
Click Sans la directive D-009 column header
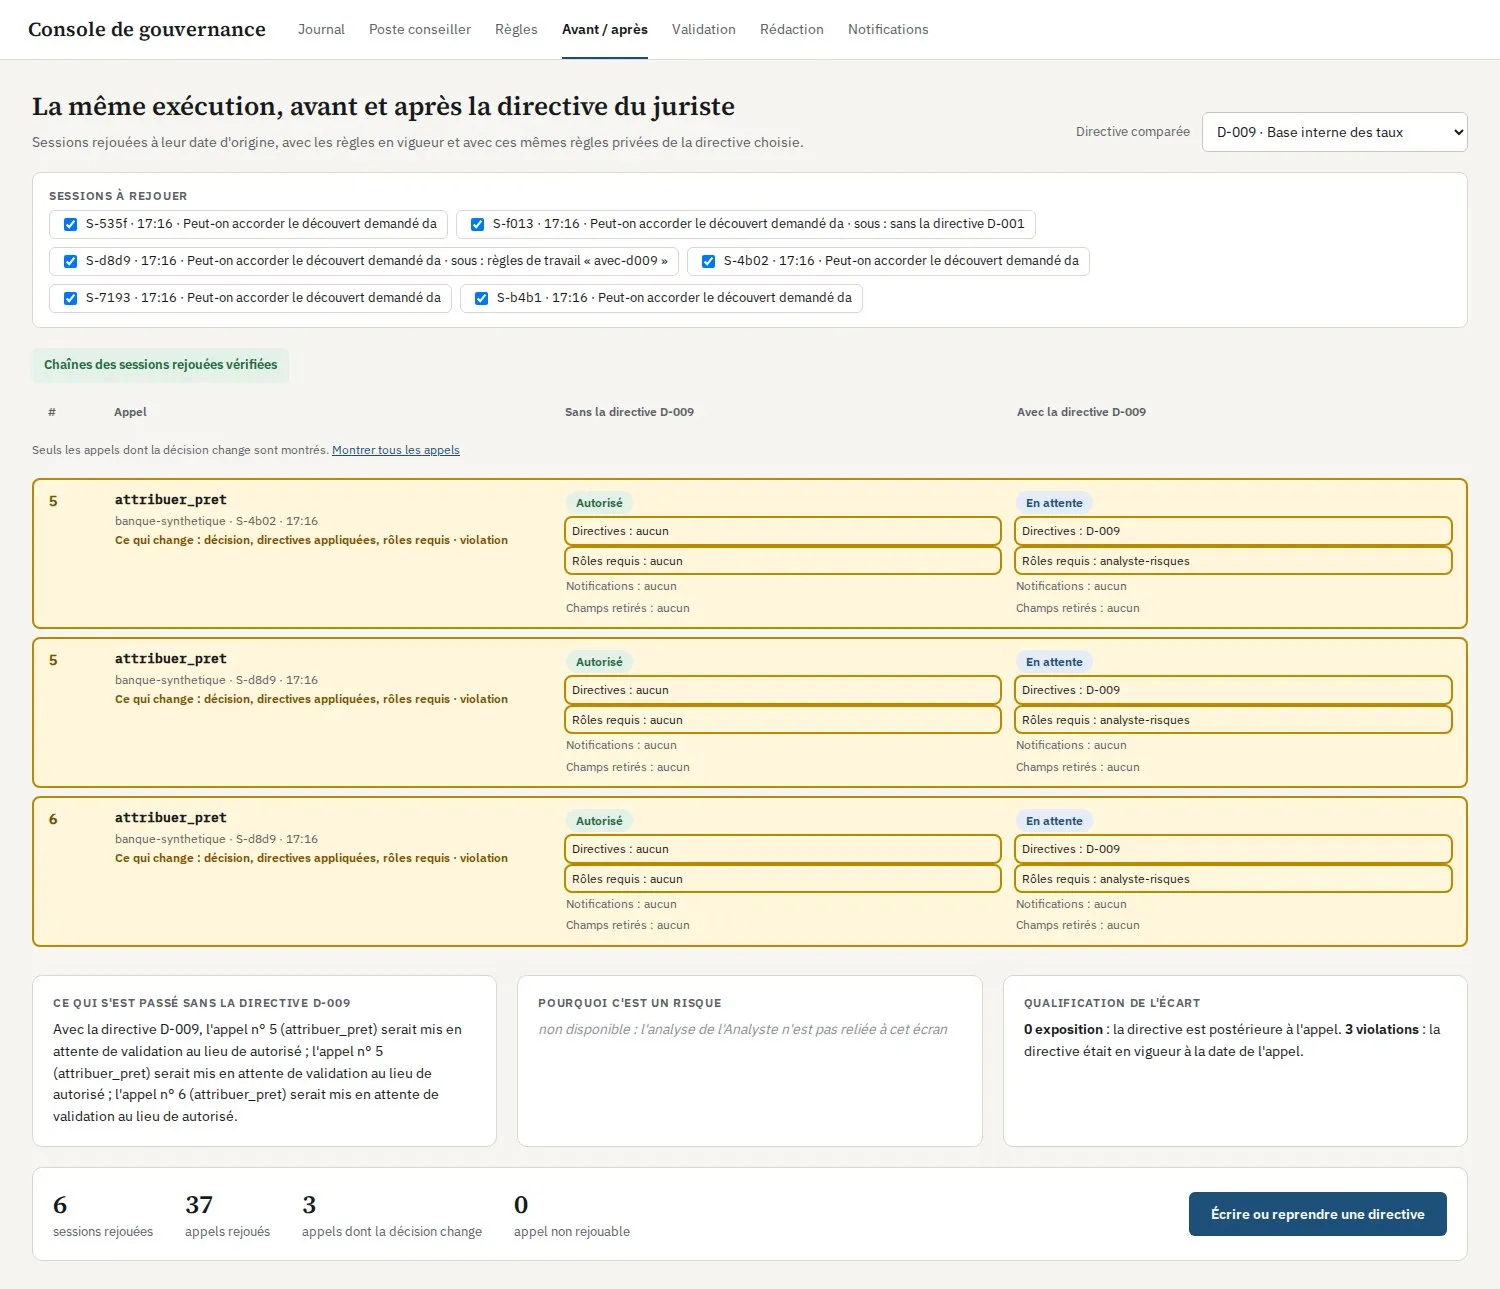tap(629, 412)
